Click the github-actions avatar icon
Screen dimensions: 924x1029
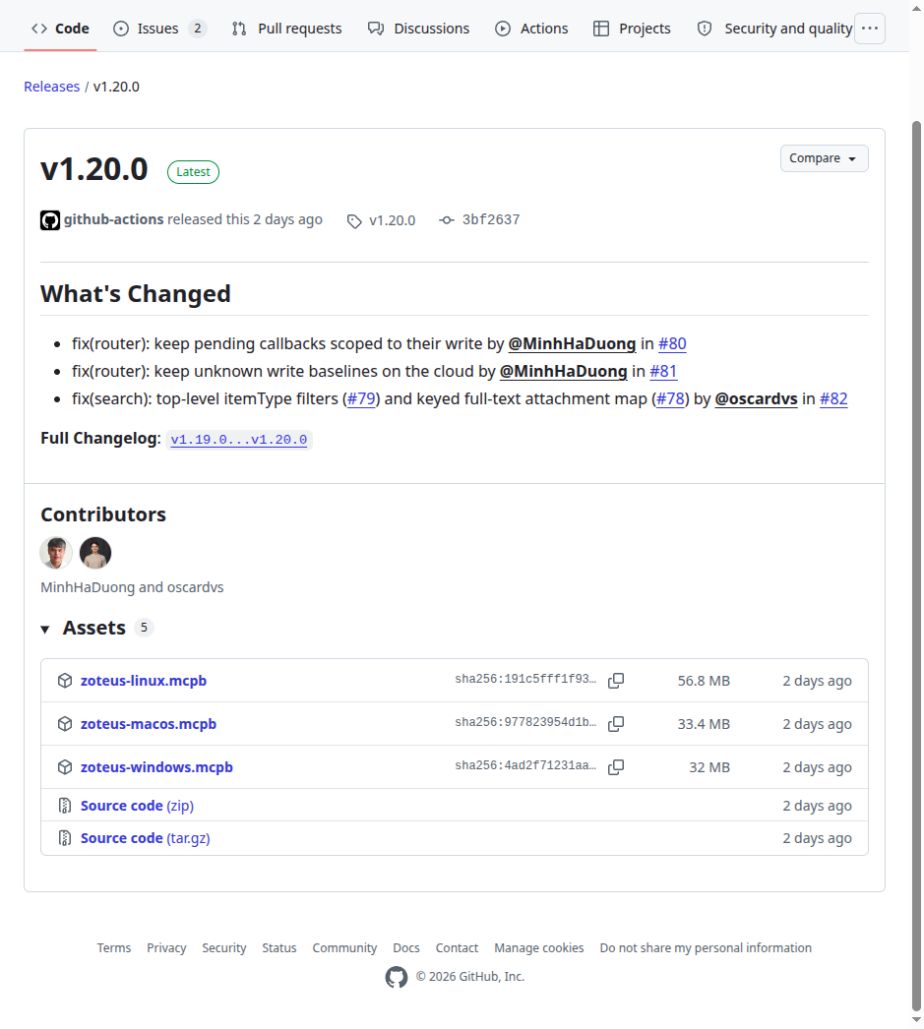(50, 220)
